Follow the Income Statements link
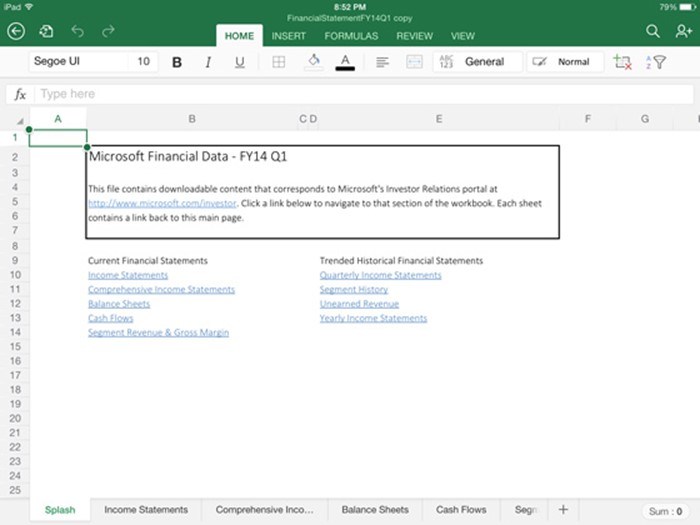This screenshot has width=700, height=525. click(x=128, y=275)
